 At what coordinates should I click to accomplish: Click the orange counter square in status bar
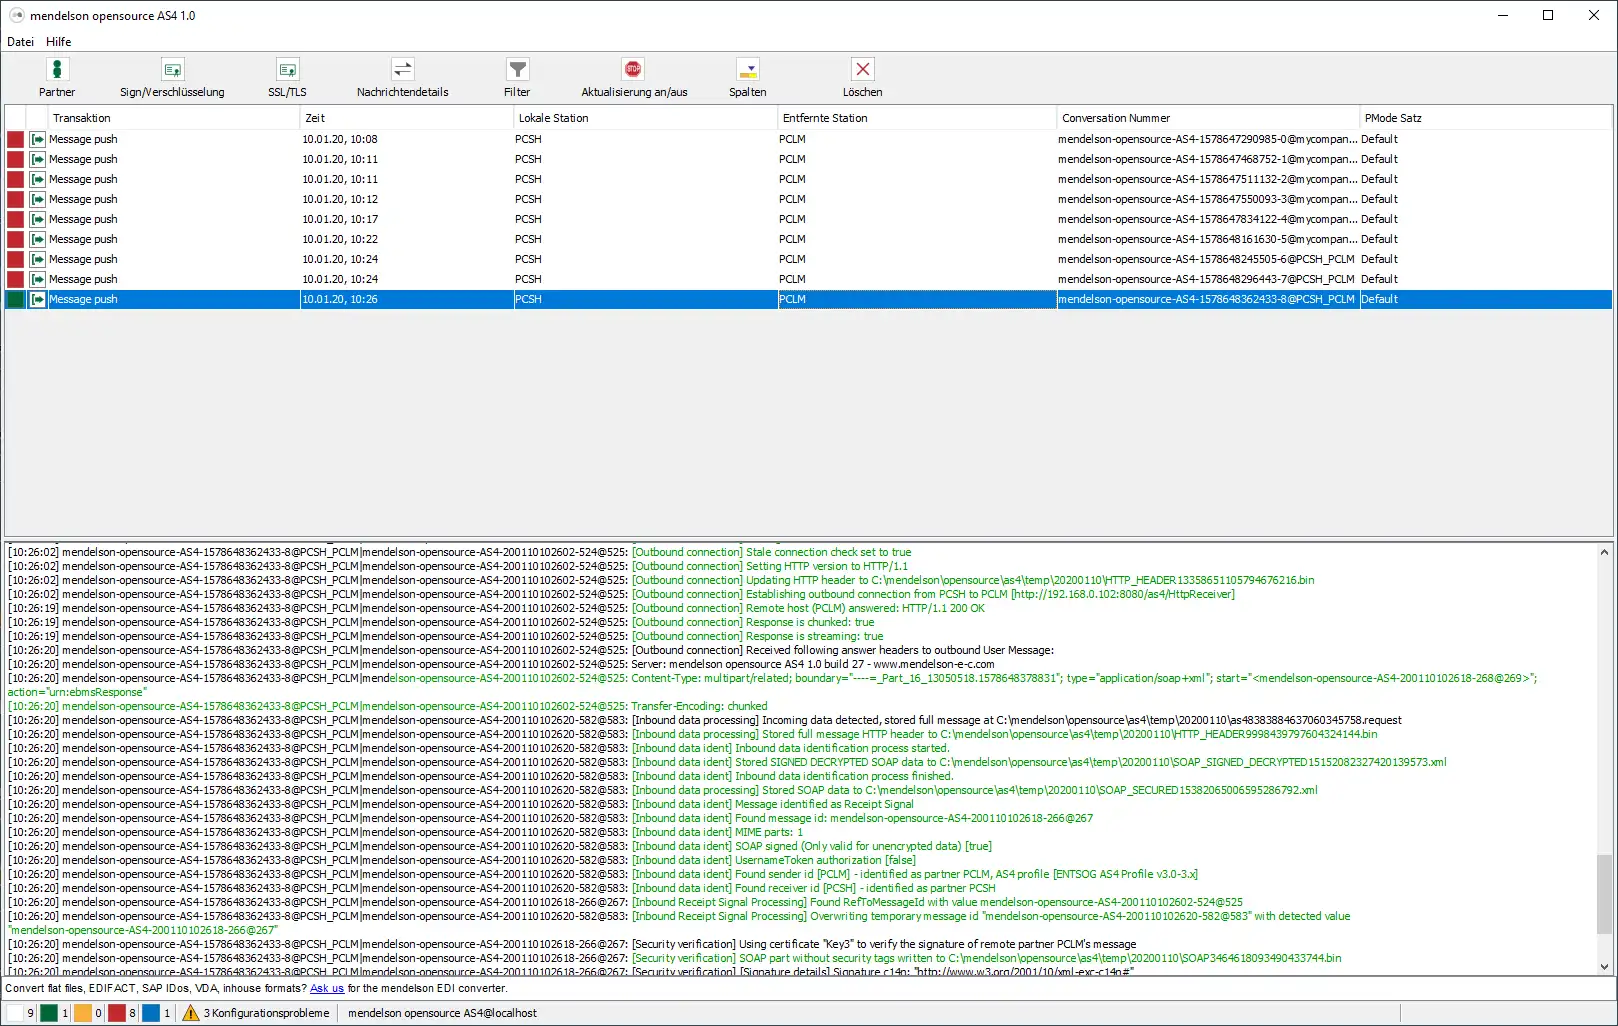coord(82,1013)
